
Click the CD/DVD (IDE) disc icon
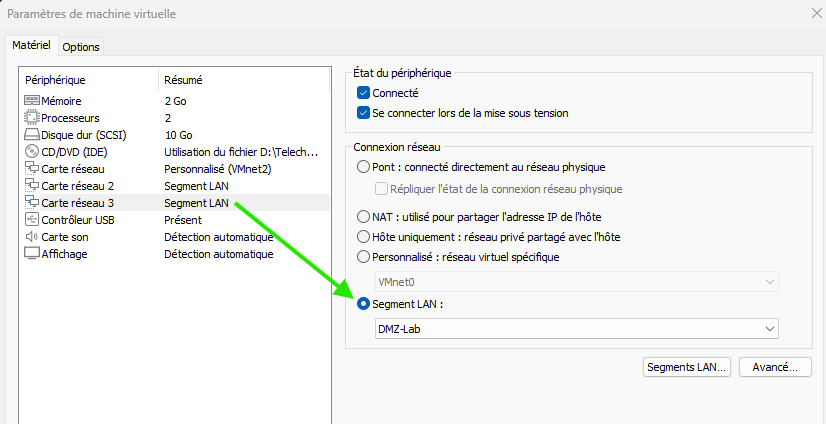click(31, 152)
